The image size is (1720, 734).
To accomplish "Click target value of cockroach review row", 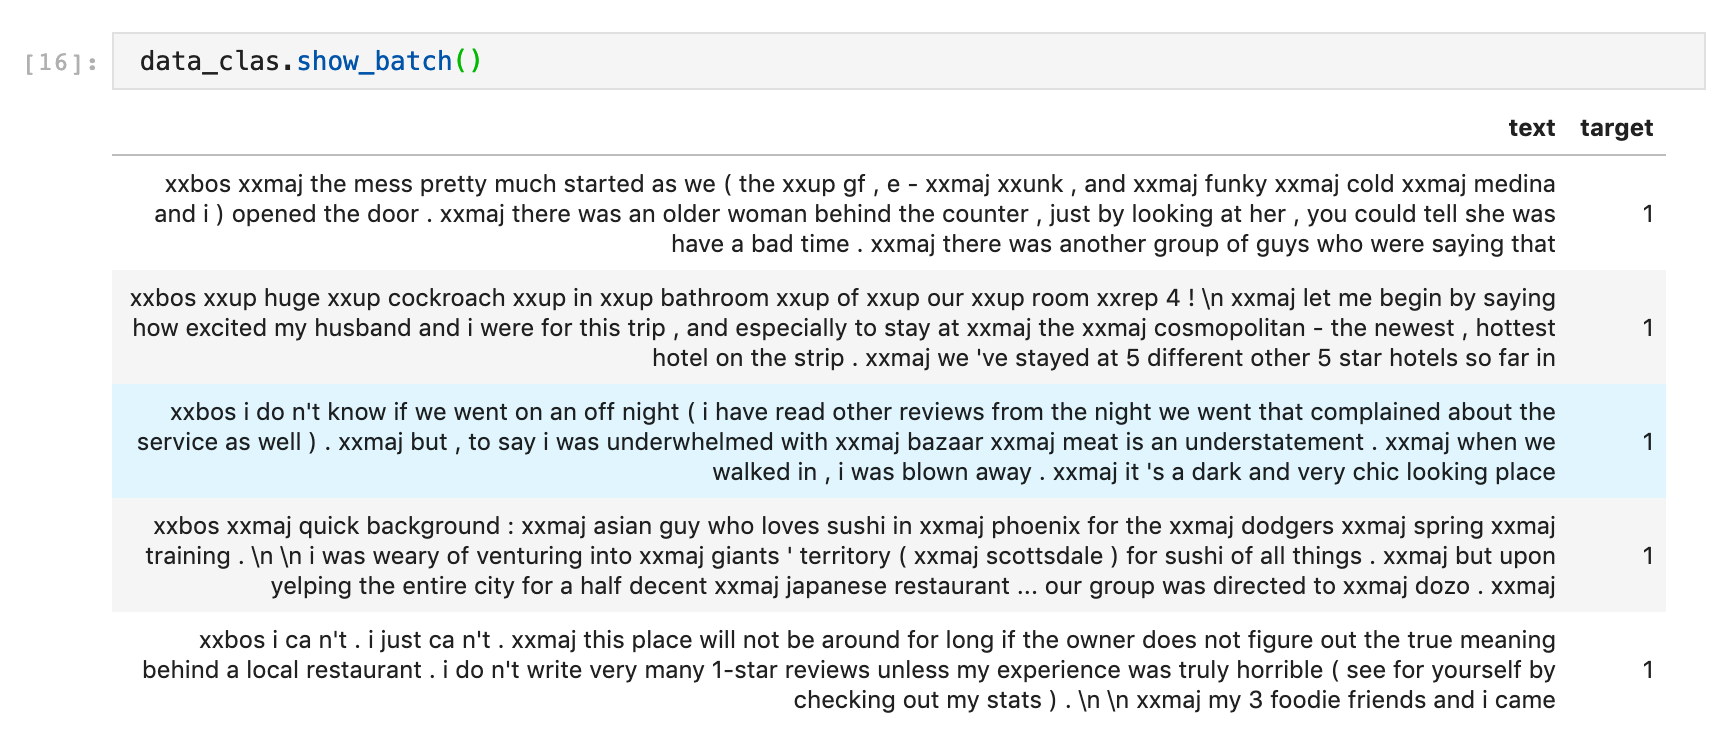I will click(1647, 328).
